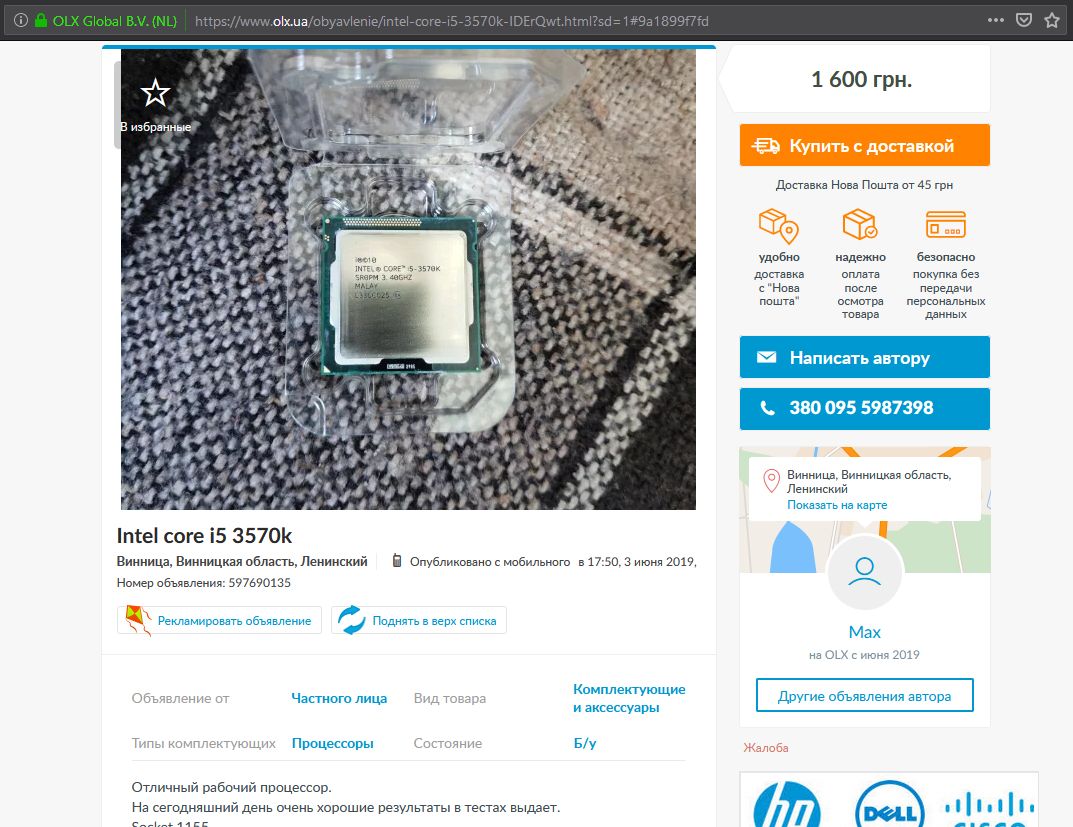Open 'Комплектующие и аксессуары' category link
Viewport: 1073px width, 827px height.
point(629,698)
